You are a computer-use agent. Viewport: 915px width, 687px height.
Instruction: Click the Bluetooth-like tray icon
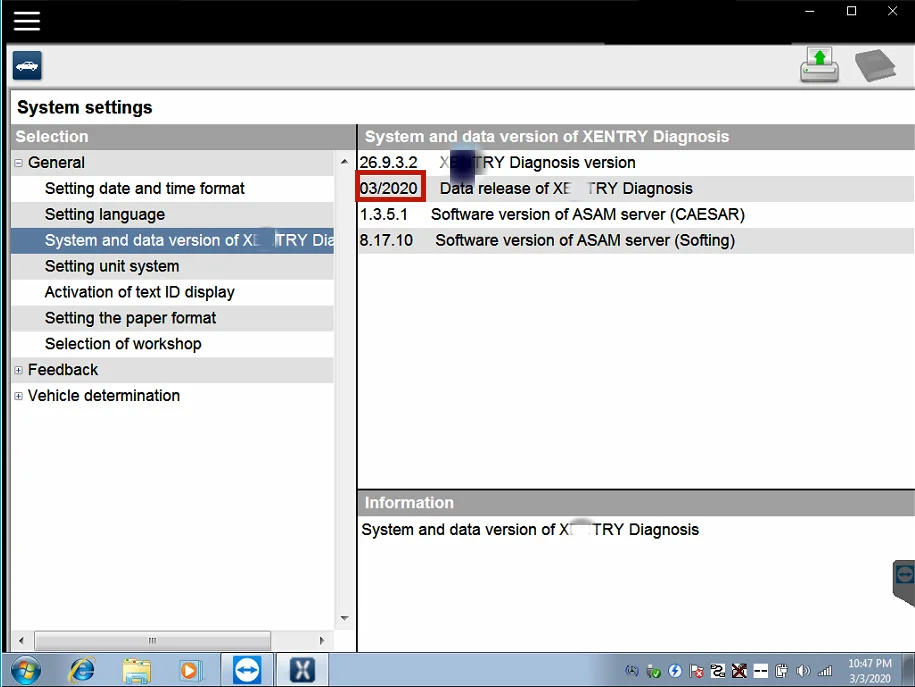click(x=632, y=671)
